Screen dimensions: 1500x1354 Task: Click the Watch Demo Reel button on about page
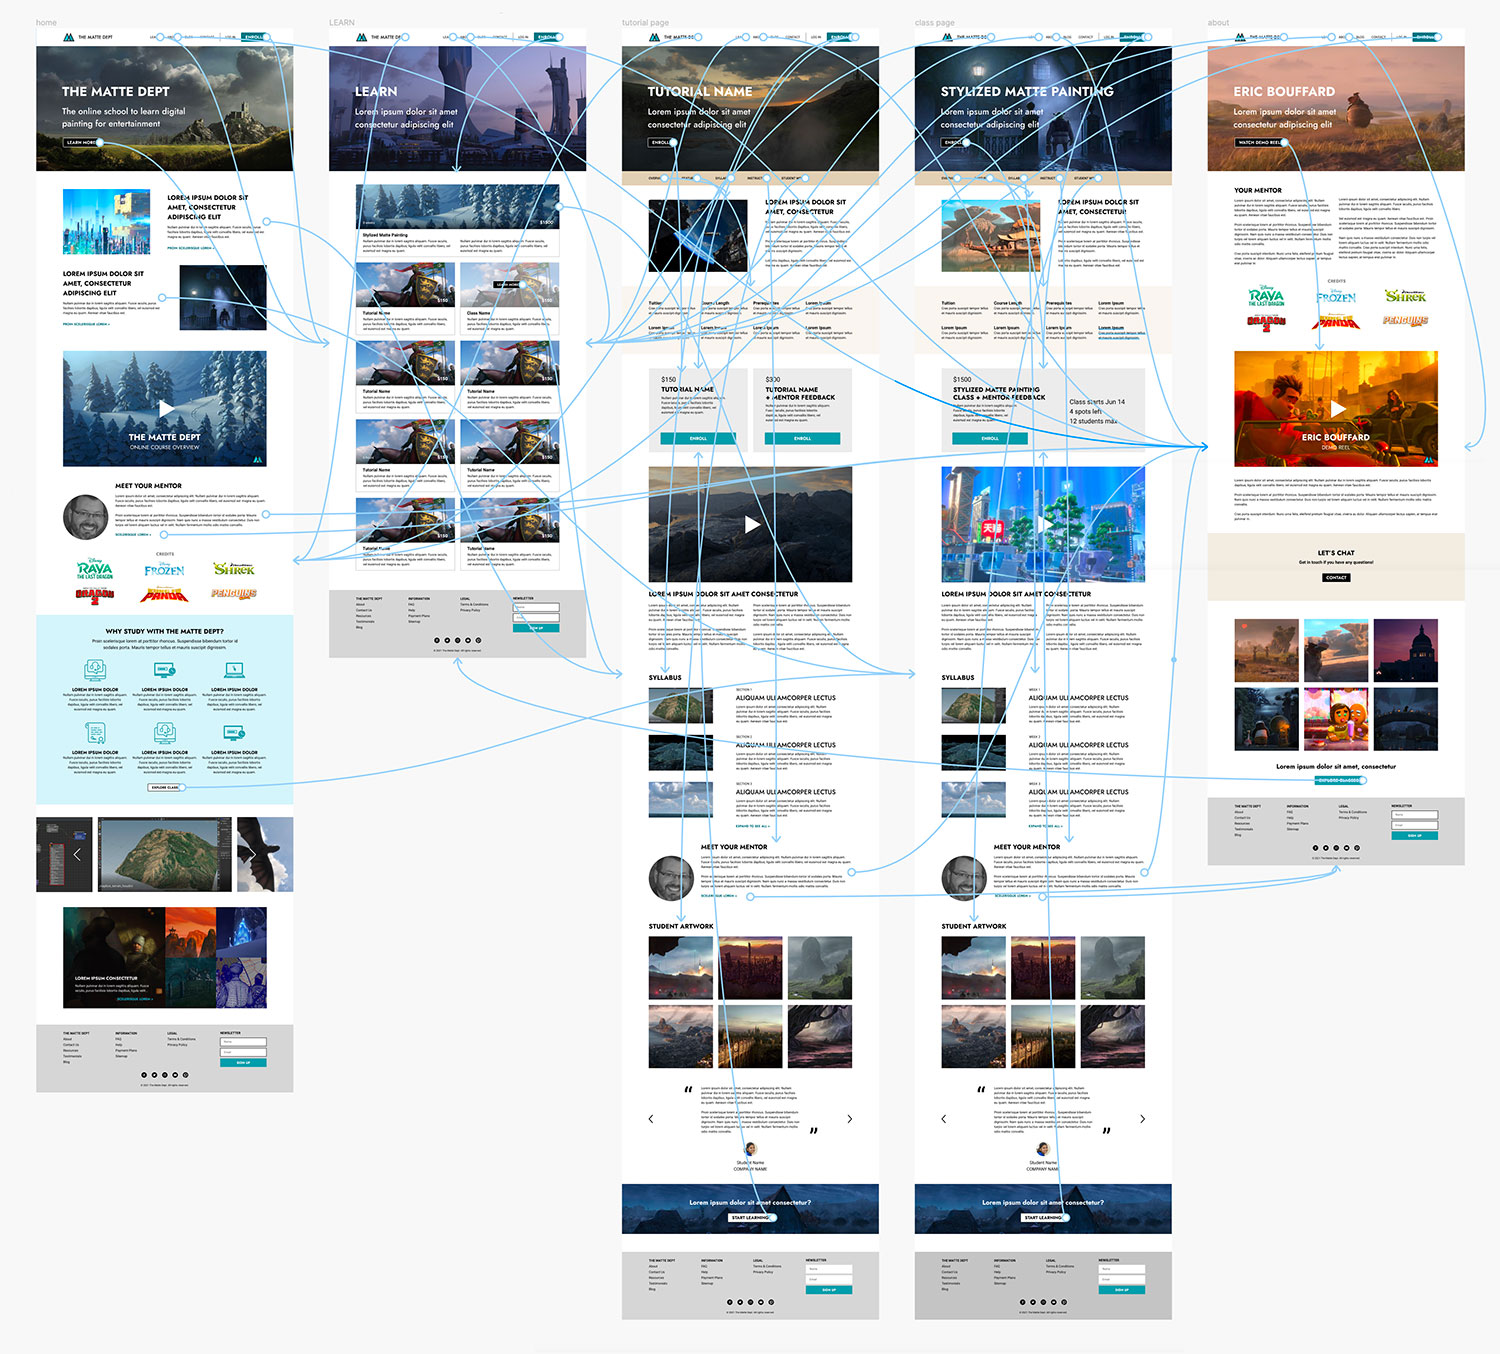coord(1259,143)
